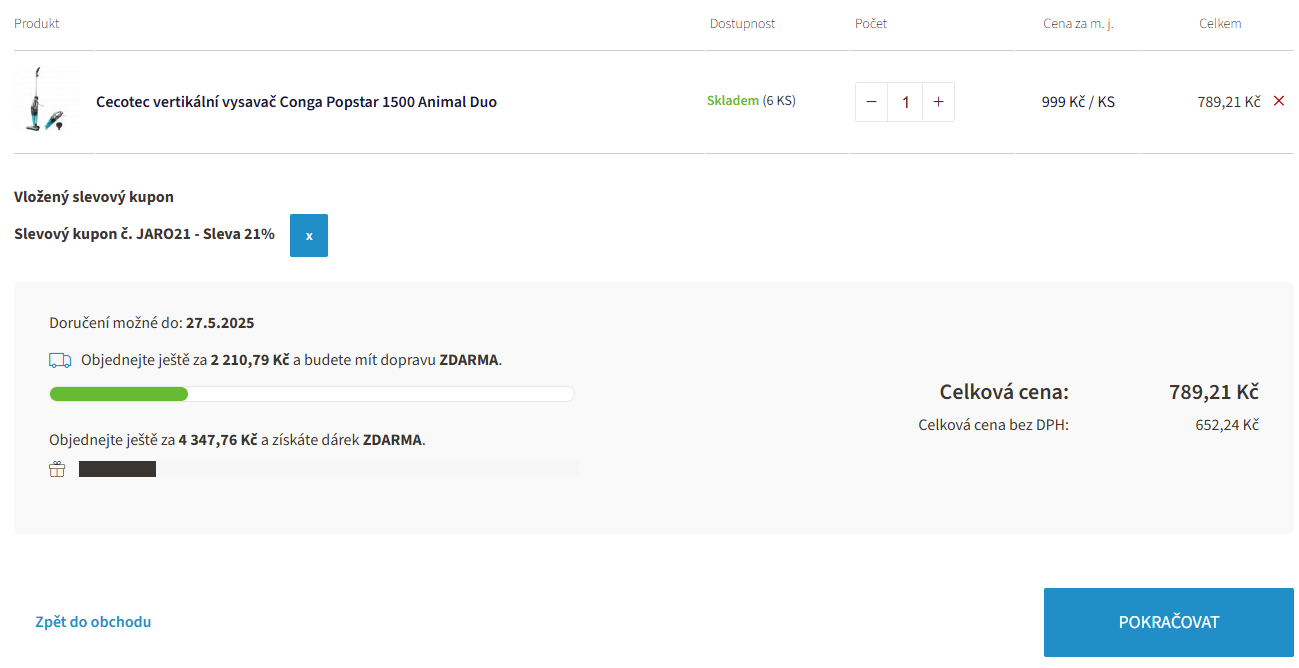Click the gift box icon
The height and width of the screenshot is (668, 1299).
[x=57, y=469]
